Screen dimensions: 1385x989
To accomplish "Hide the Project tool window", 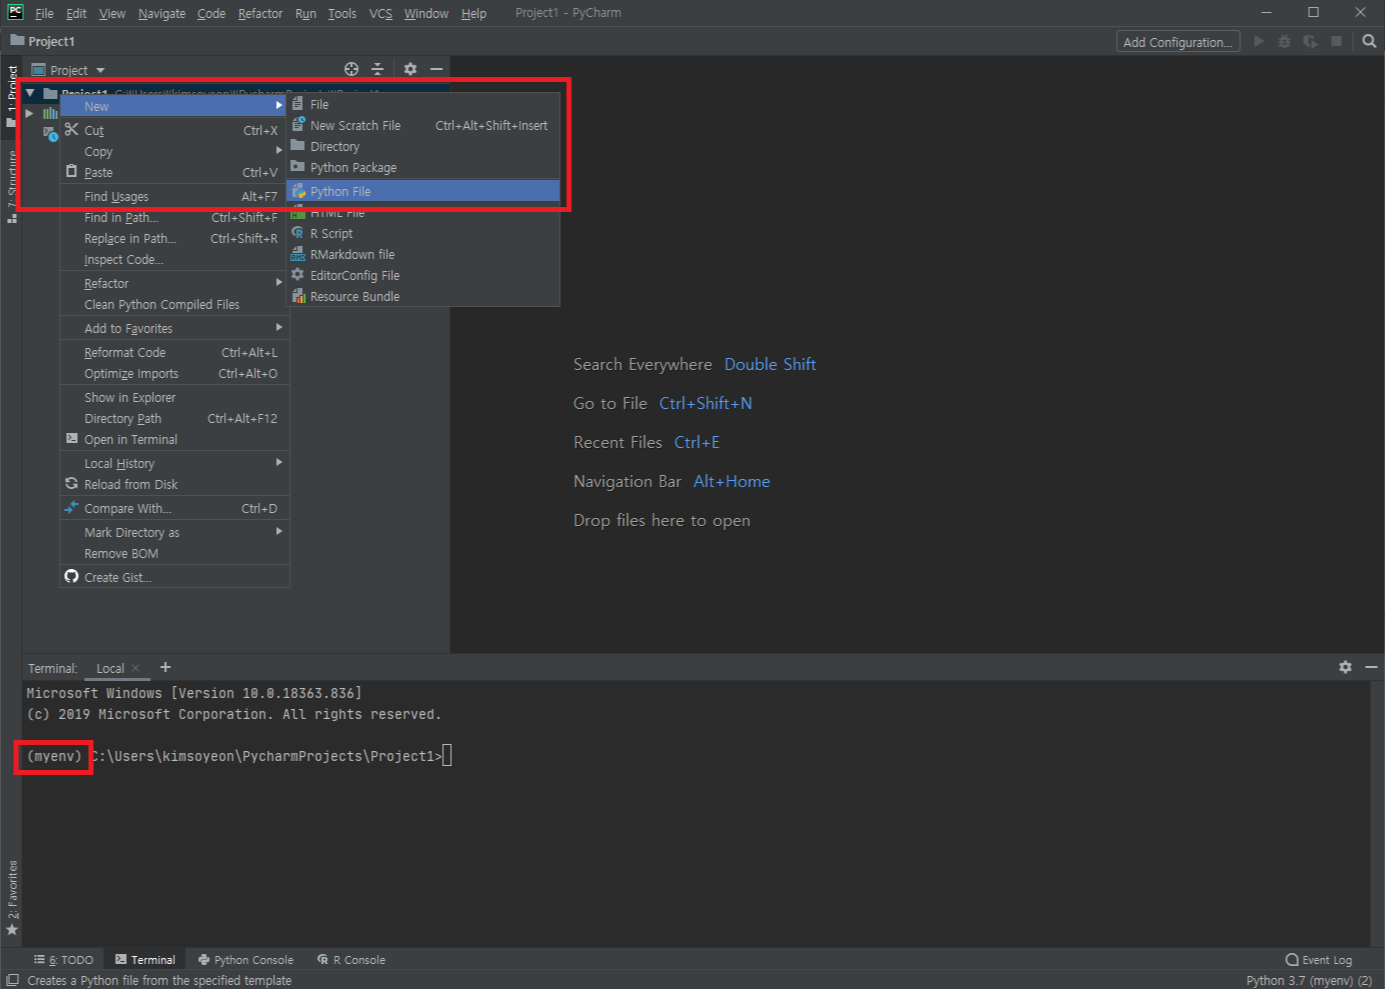I will pos(436,69).
